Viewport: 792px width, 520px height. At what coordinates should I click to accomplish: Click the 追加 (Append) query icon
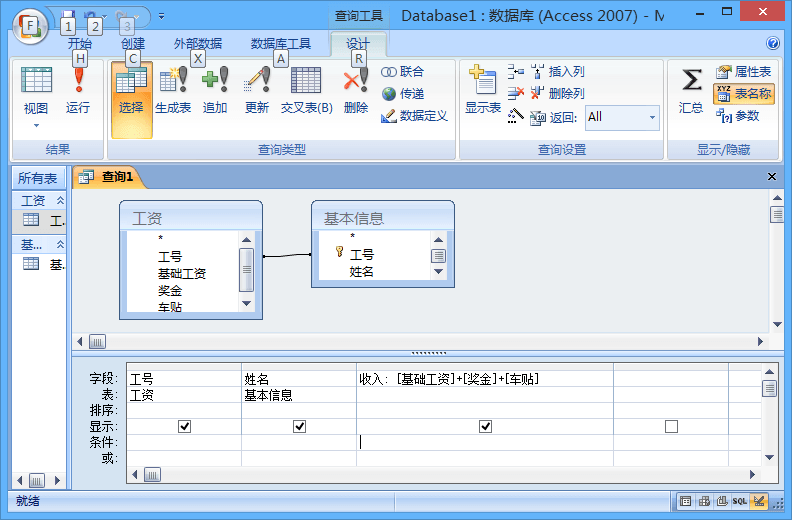tap(215, 91)
